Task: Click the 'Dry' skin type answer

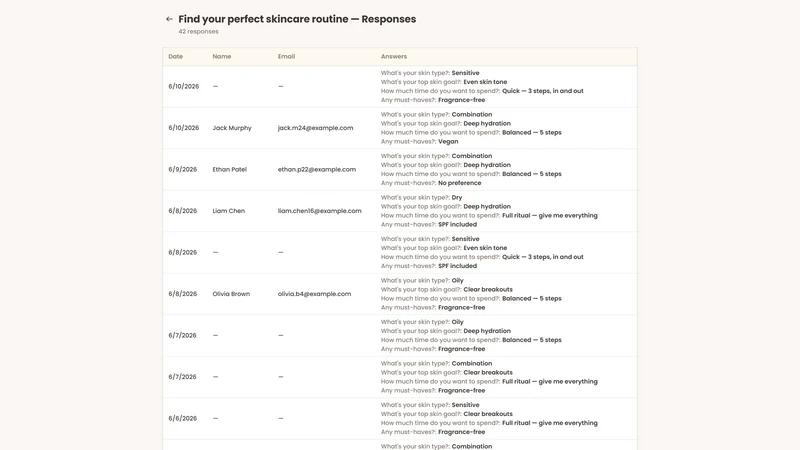Action: pos(457,197)
